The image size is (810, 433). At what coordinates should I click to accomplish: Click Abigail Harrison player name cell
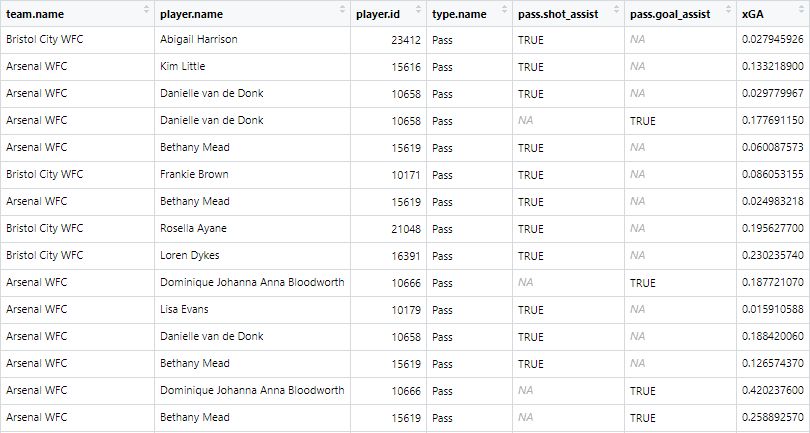pos(253,40)
